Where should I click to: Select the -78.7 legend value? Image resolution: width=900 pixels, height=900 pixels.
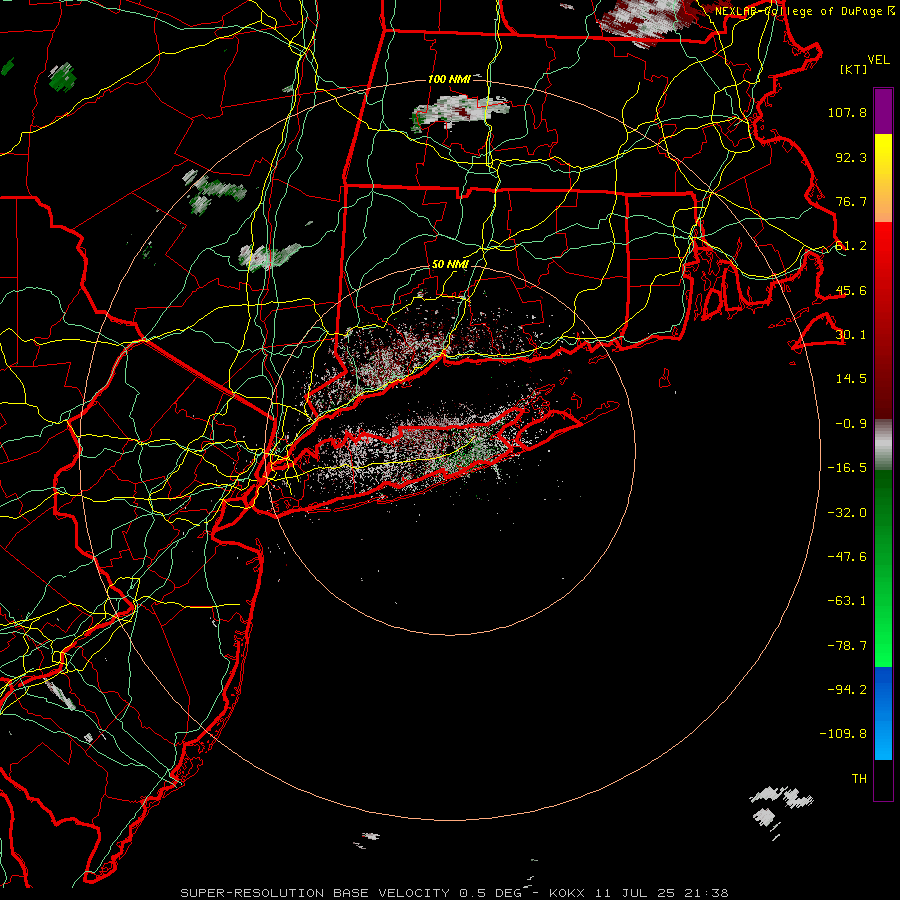pos(847,646)
